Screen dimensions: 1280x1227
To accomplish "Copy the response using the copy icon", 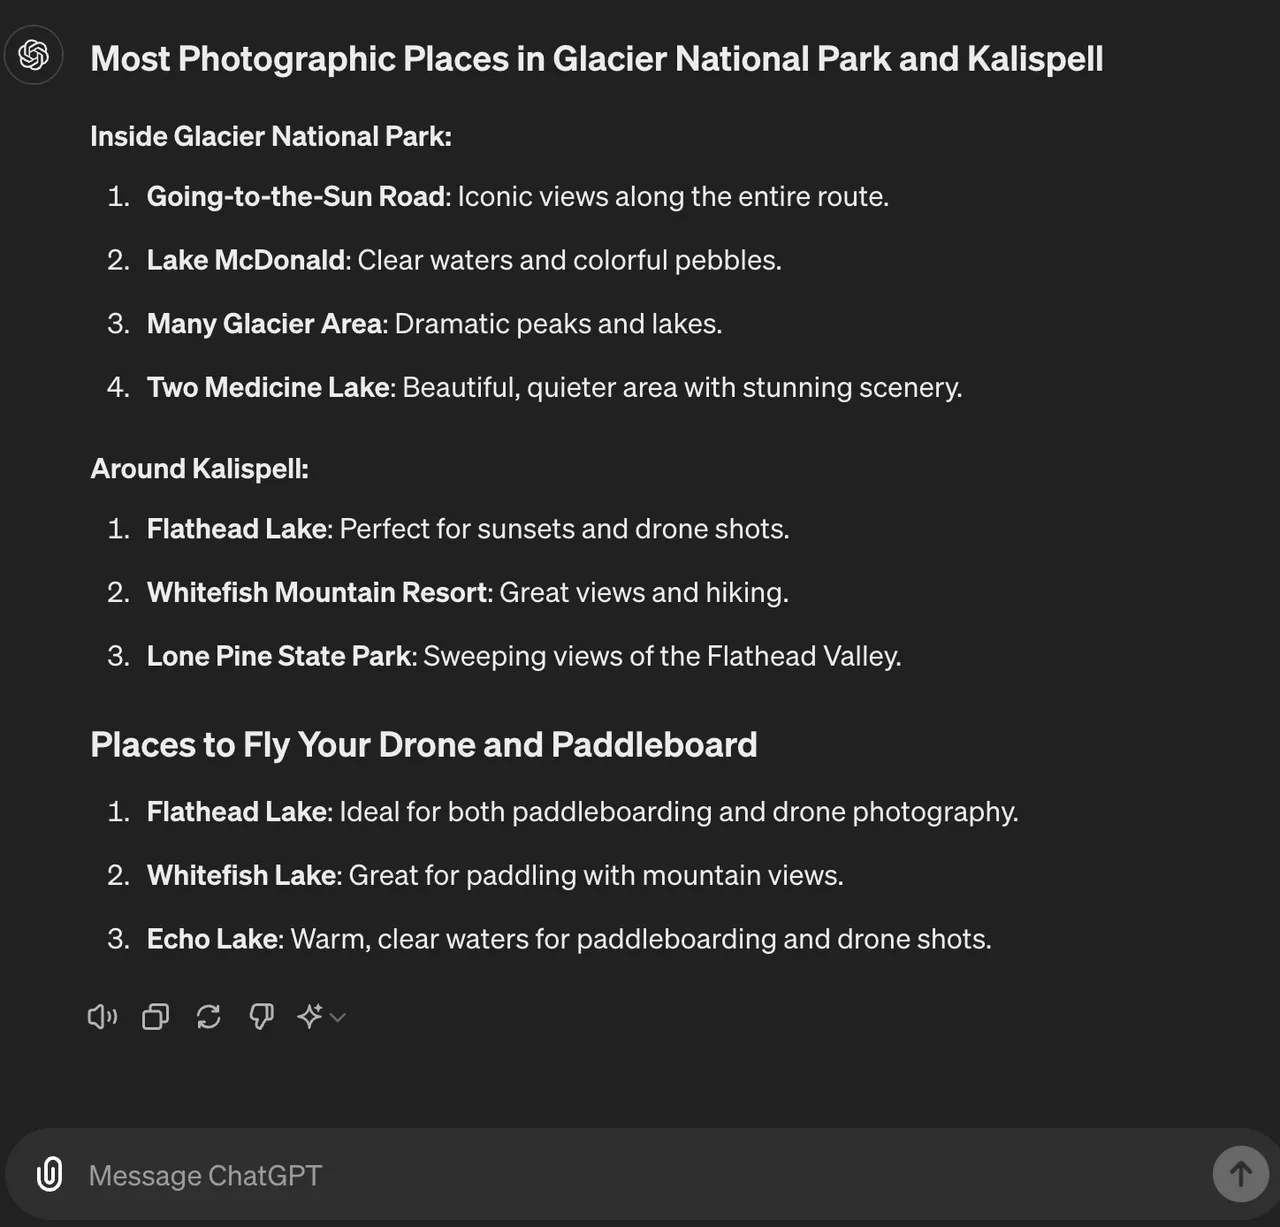I will [x=155, y=1016].
